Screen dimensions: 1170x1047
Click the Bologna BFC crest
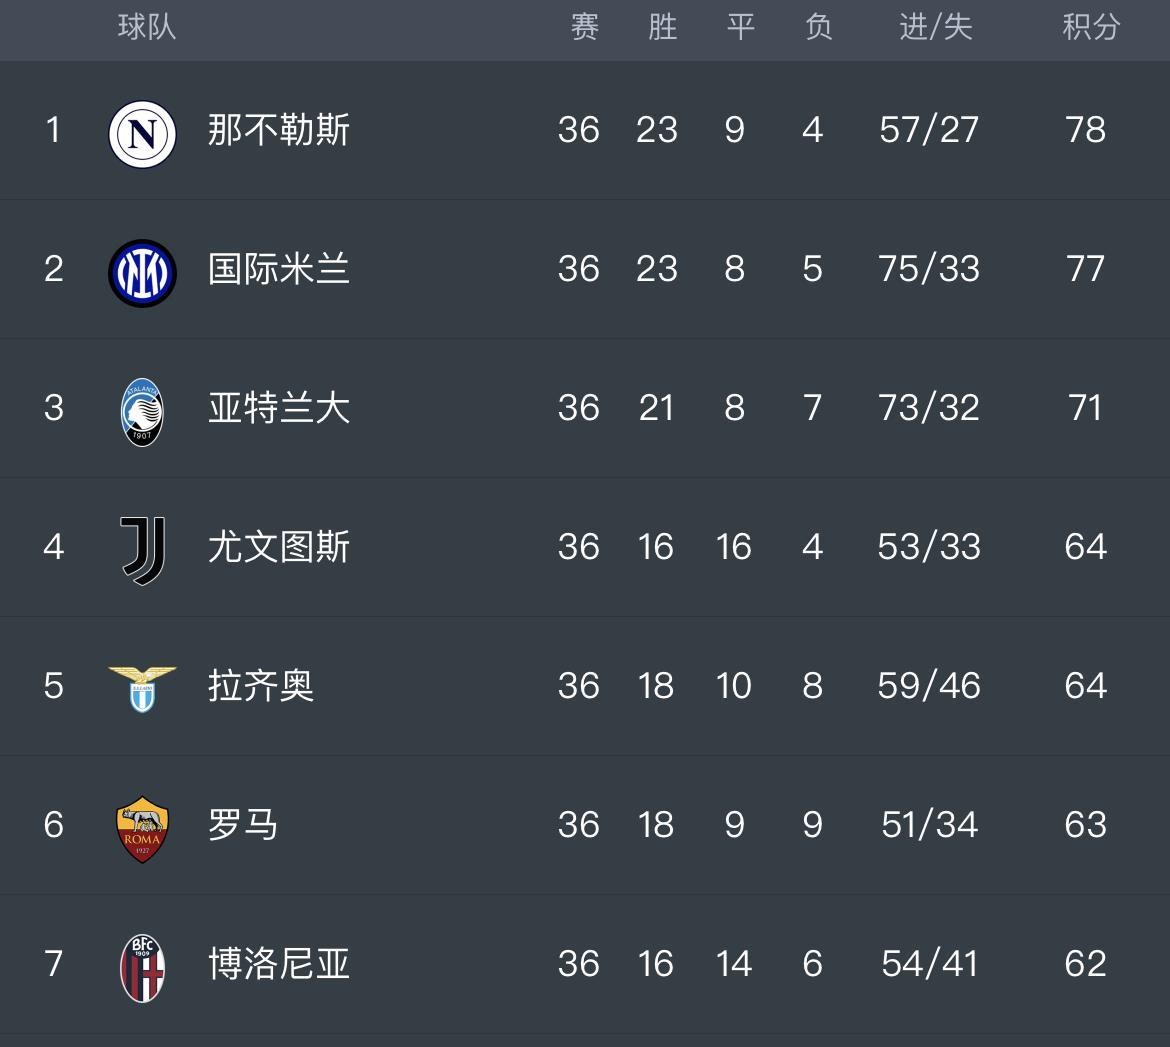143,968
